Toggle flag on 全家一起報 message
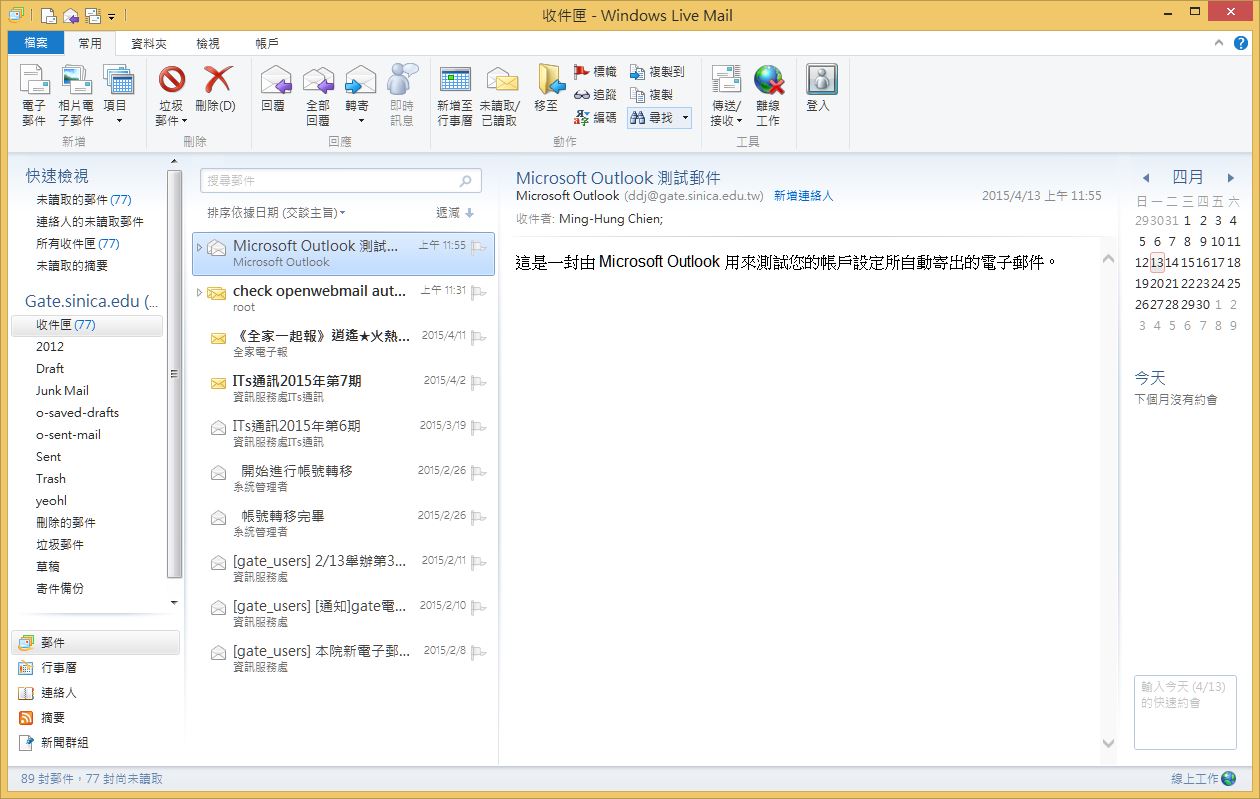The height and width of the screenshot is (799, 1260). 479,337
